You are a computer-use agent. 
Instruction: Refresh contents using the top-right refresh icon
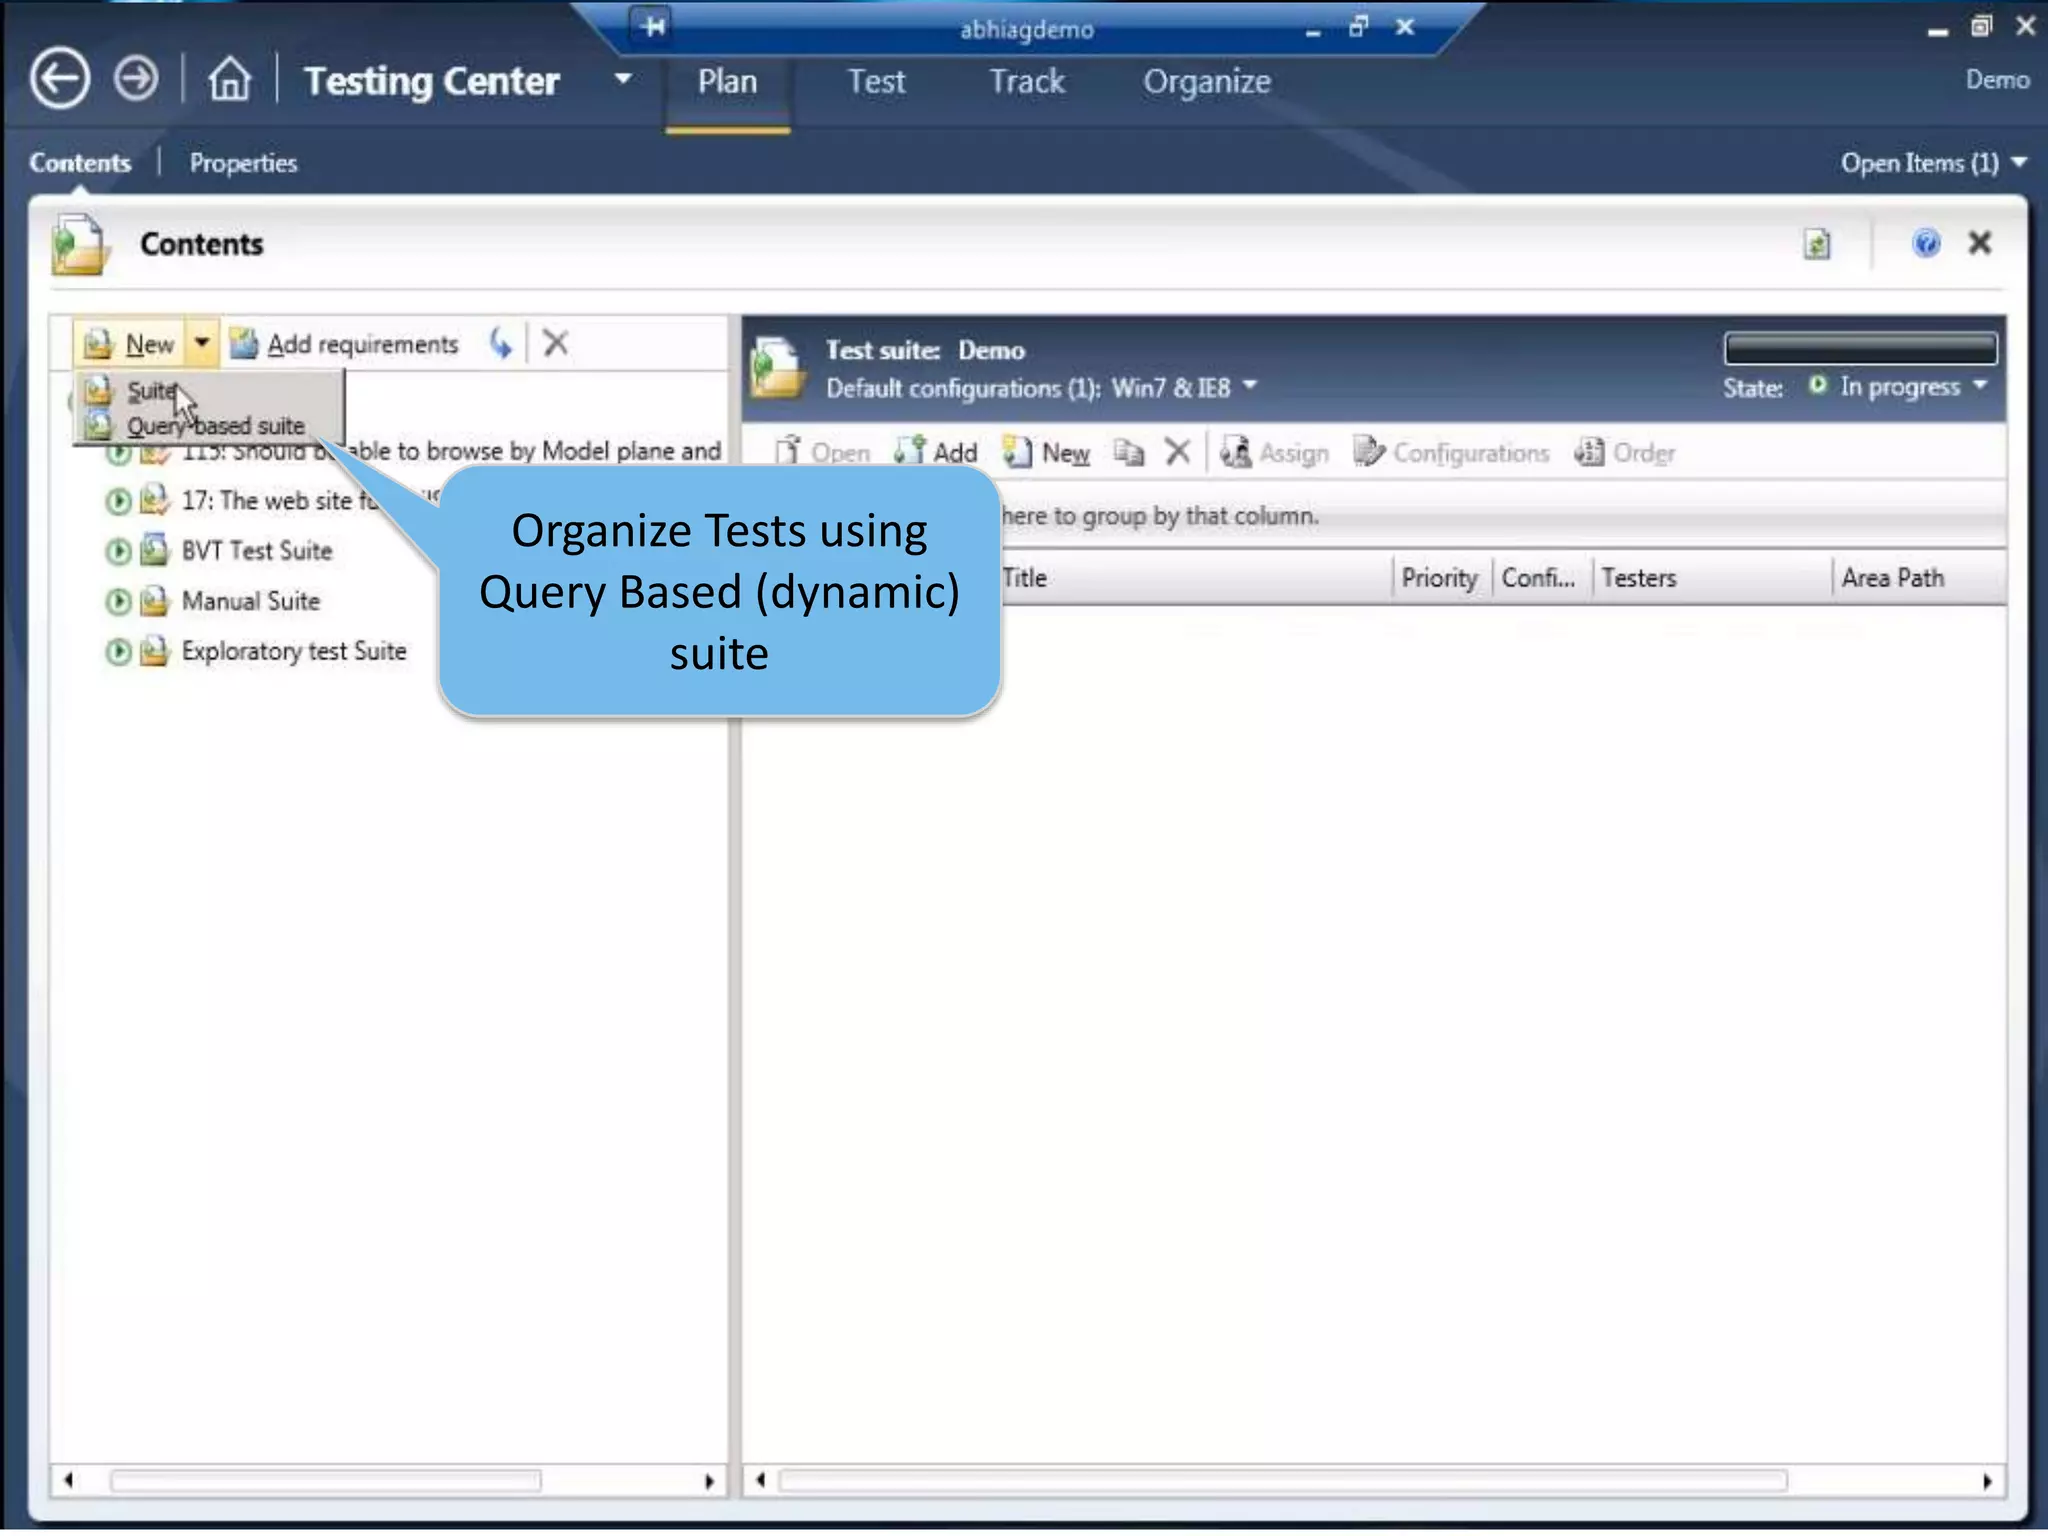[x=1817, y=243]
